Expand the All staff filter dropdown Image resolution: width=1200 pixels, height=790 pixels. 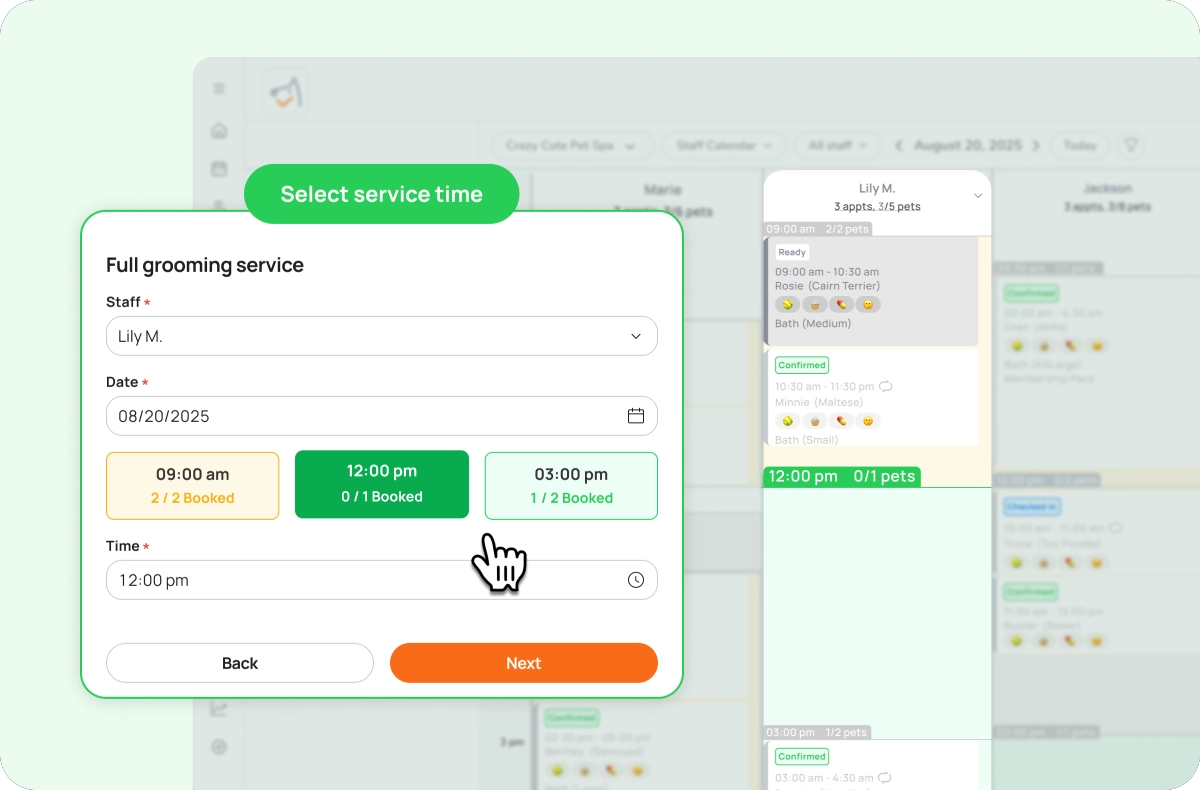[x=837, y=145]
